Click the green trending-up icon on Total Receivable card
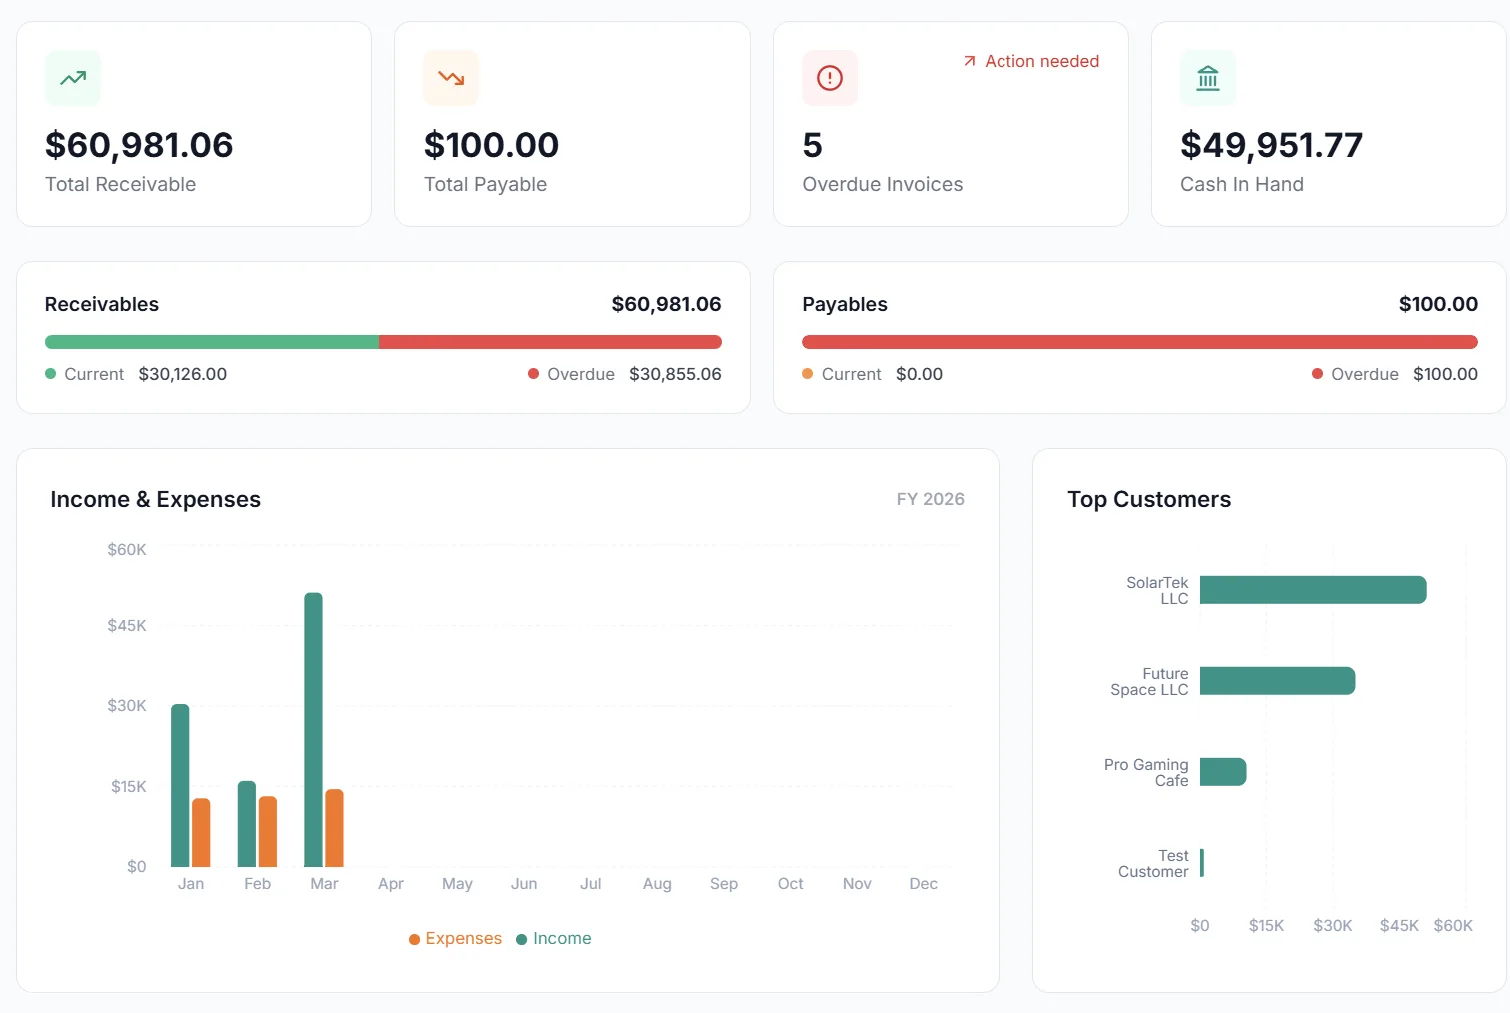This screenshot has height=1013, width=1510. click(73, 78)
